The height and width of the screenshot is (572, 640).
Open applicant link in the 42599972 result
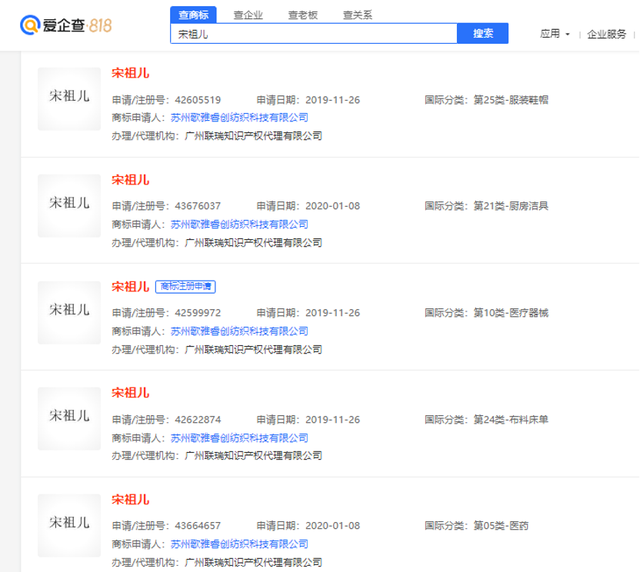(239, 331)
